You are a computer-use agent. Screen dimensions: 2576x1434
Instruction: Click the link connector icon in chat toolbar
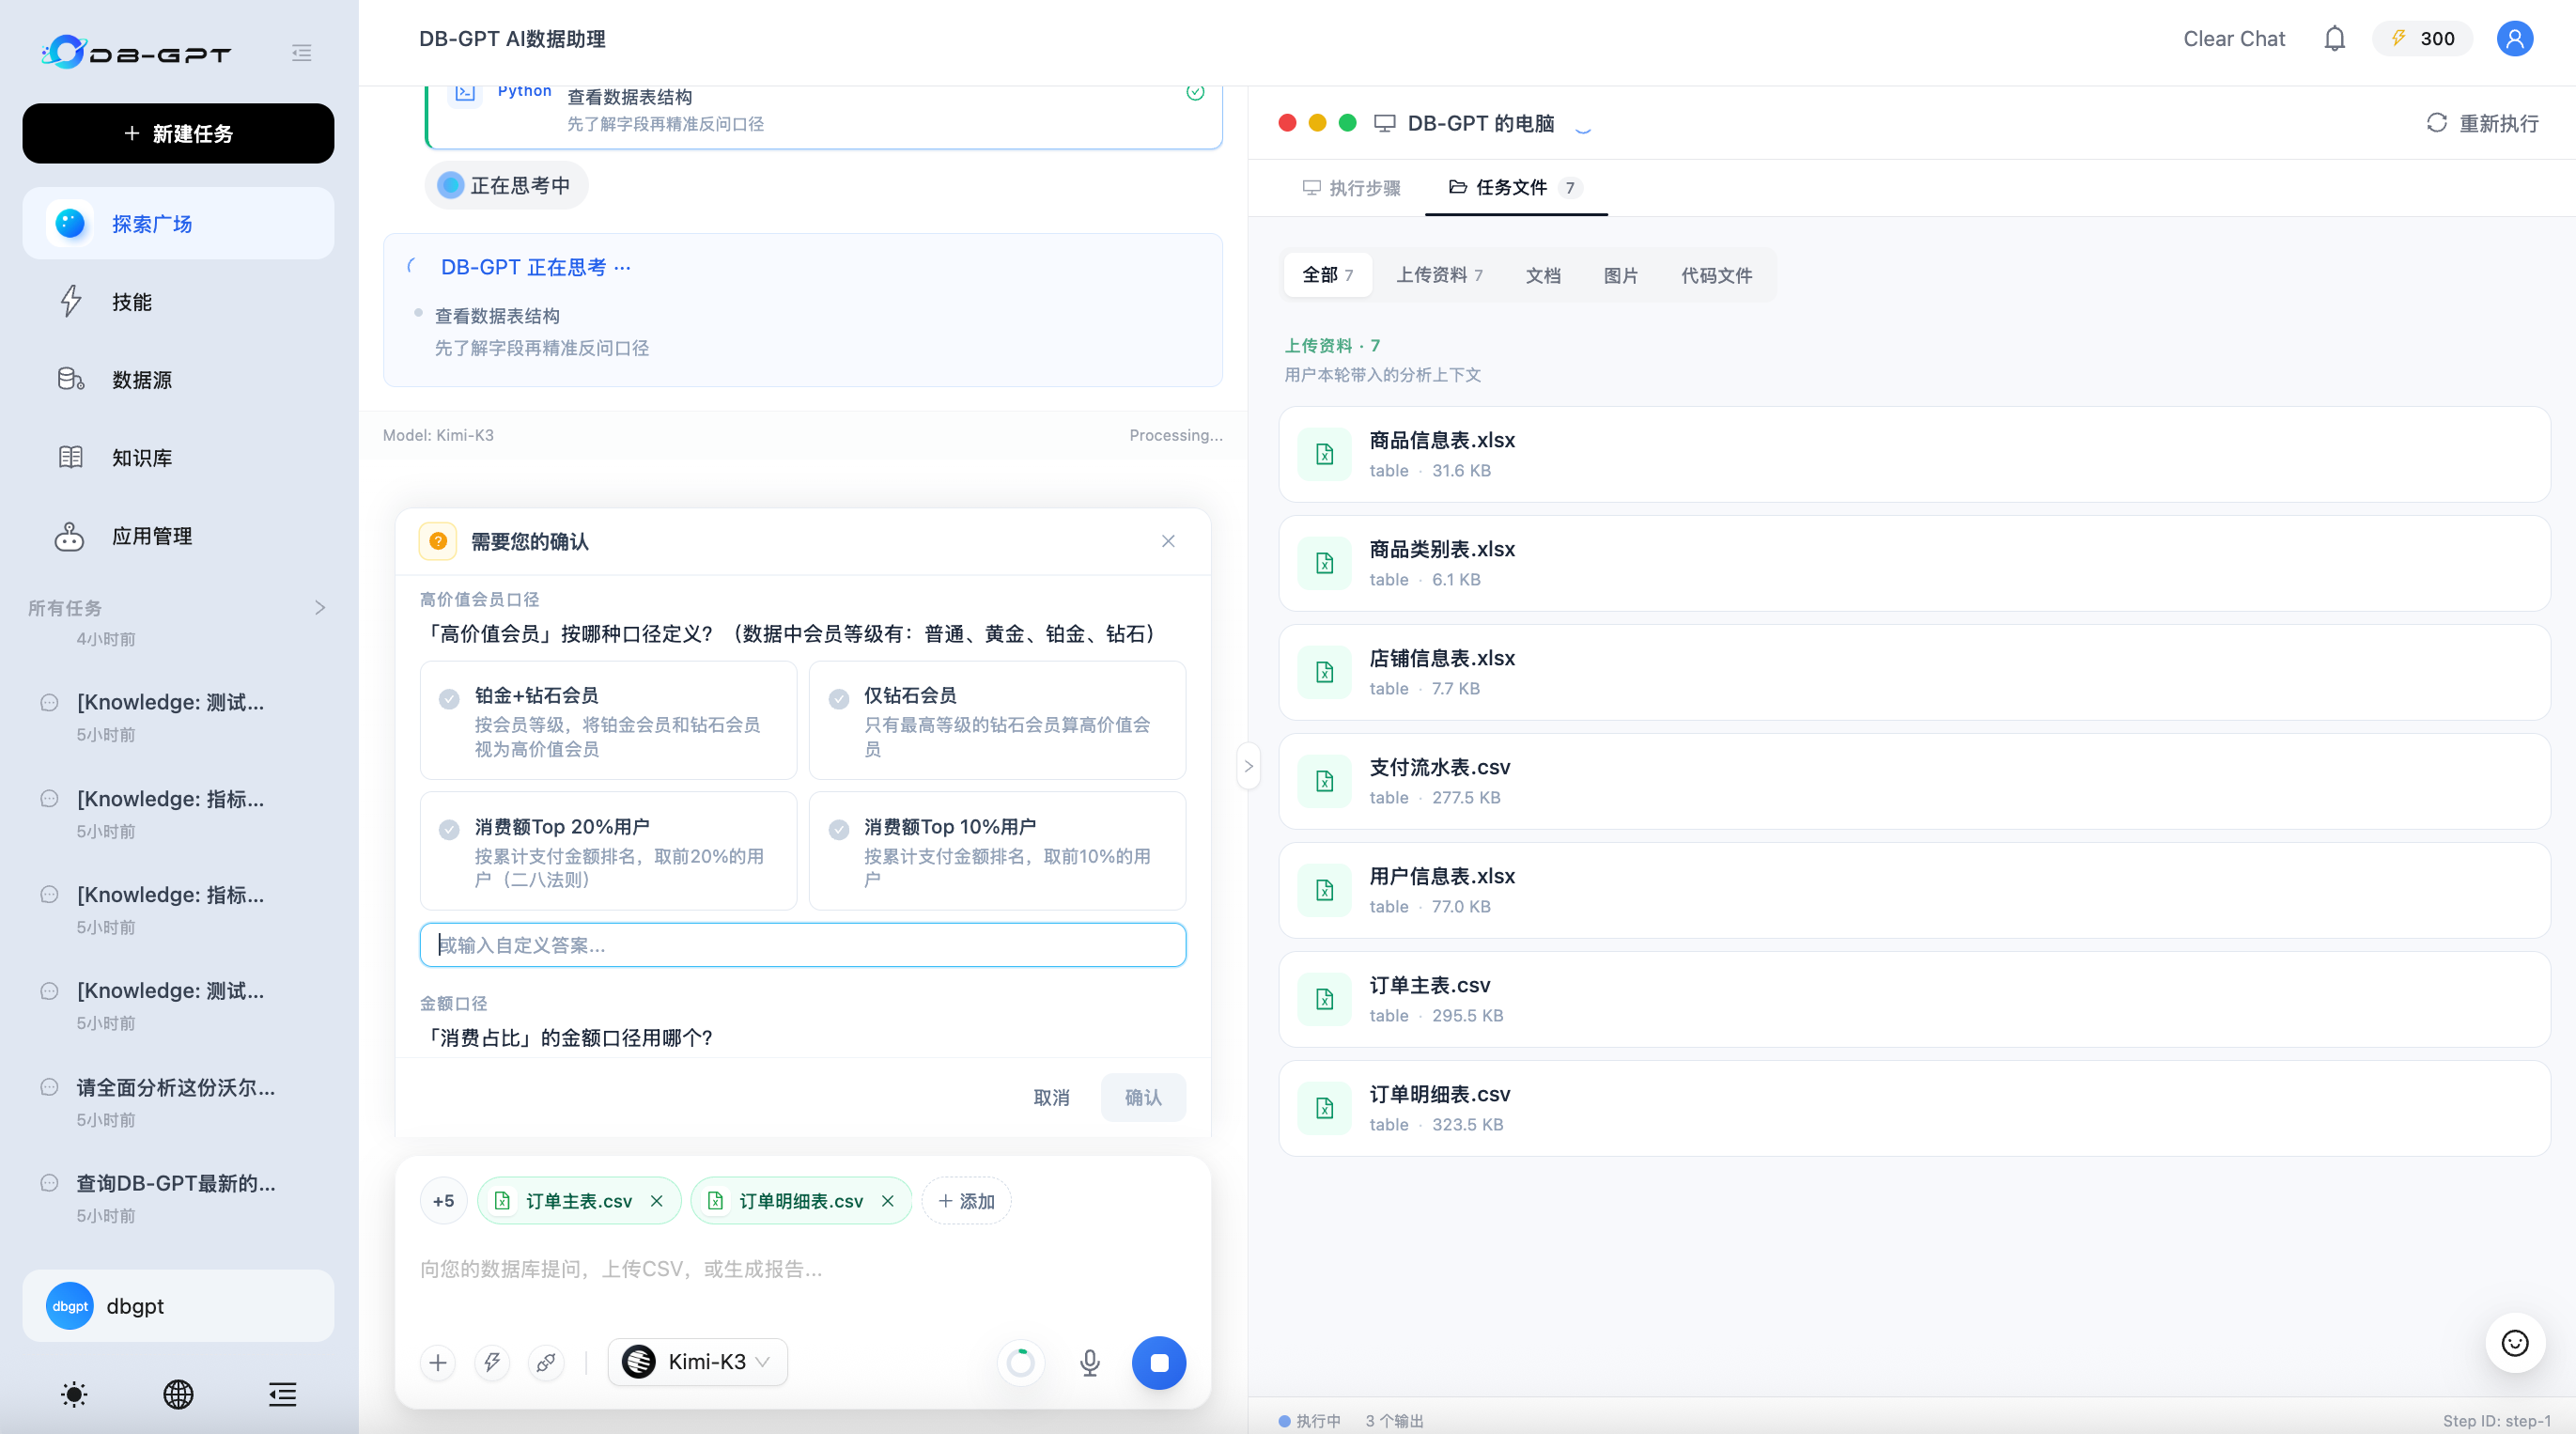[x=546, y=1362]
